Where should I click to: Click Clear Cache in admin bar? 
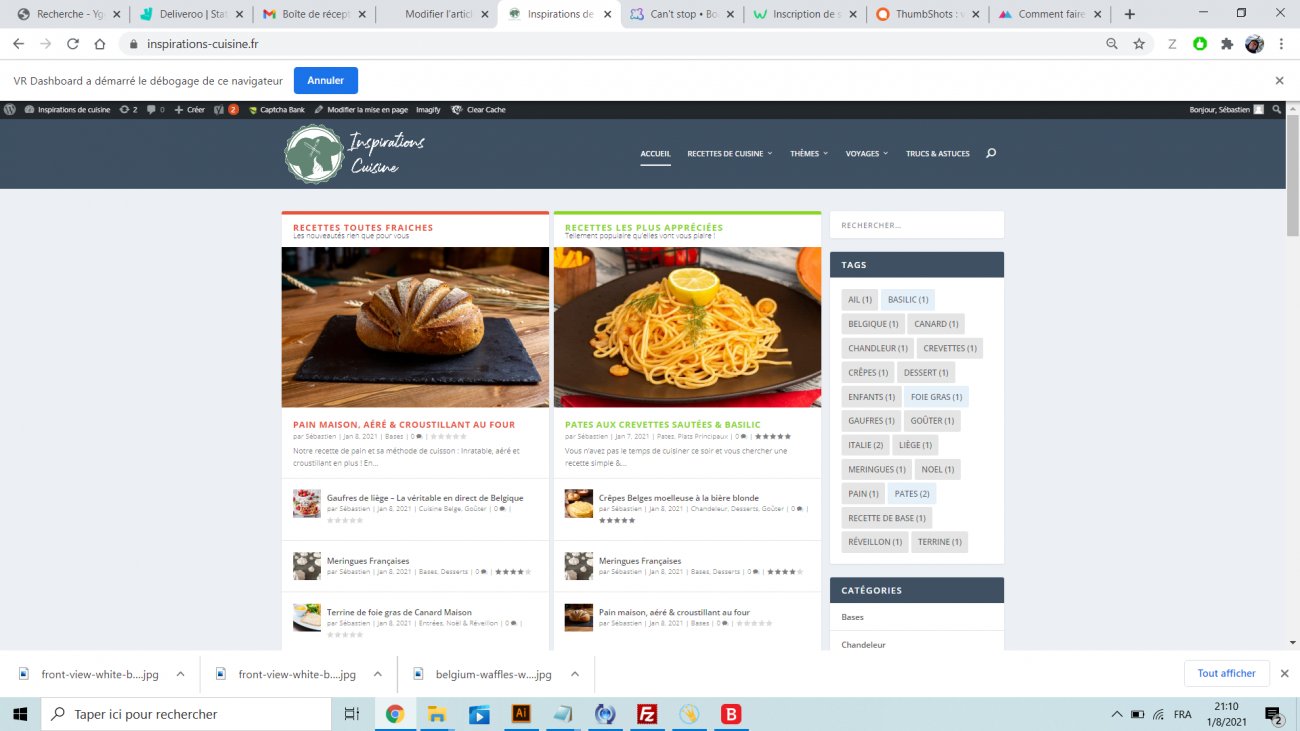(478, 110)
